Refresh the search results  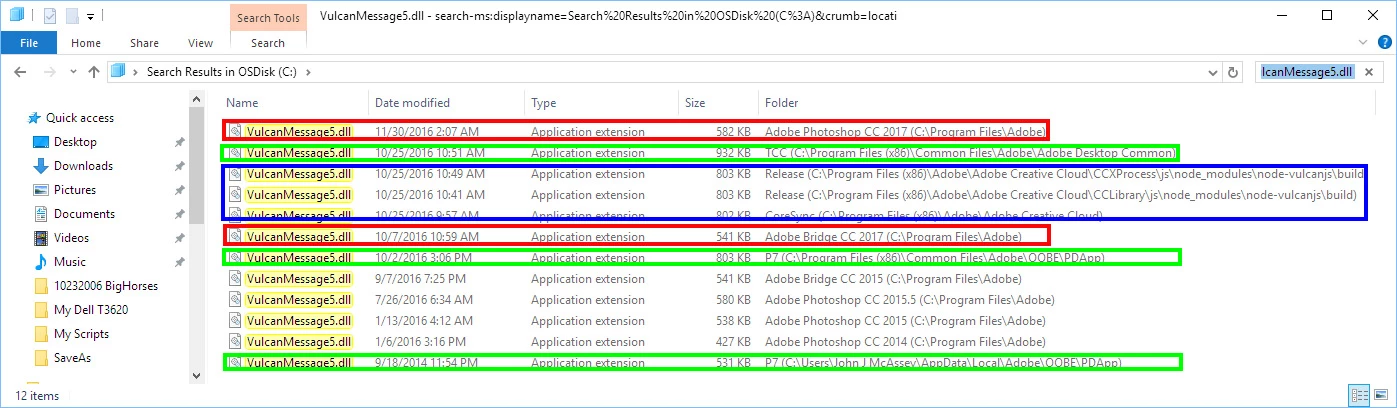[1233, 72]
